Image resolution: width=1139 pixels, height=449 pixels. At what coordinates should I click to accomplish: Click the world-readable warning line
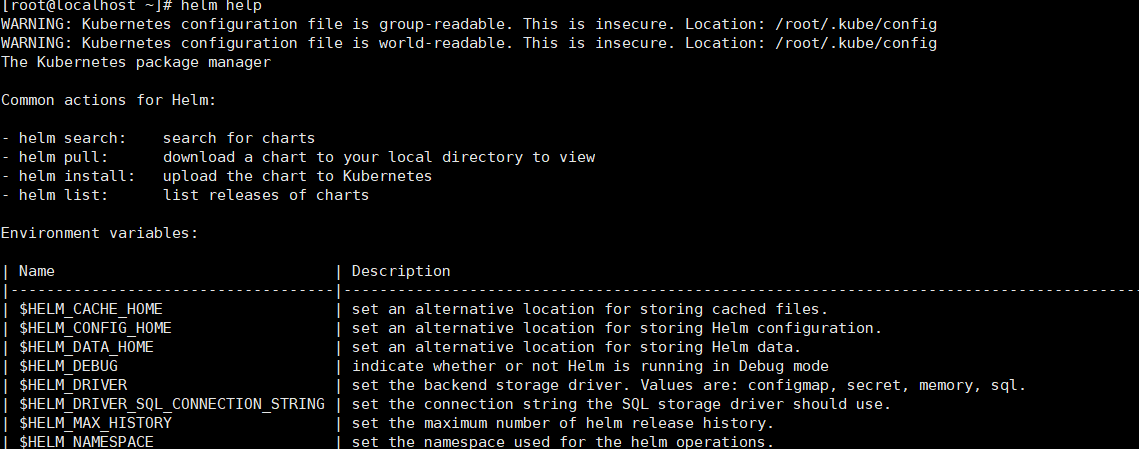pos(469,43)
